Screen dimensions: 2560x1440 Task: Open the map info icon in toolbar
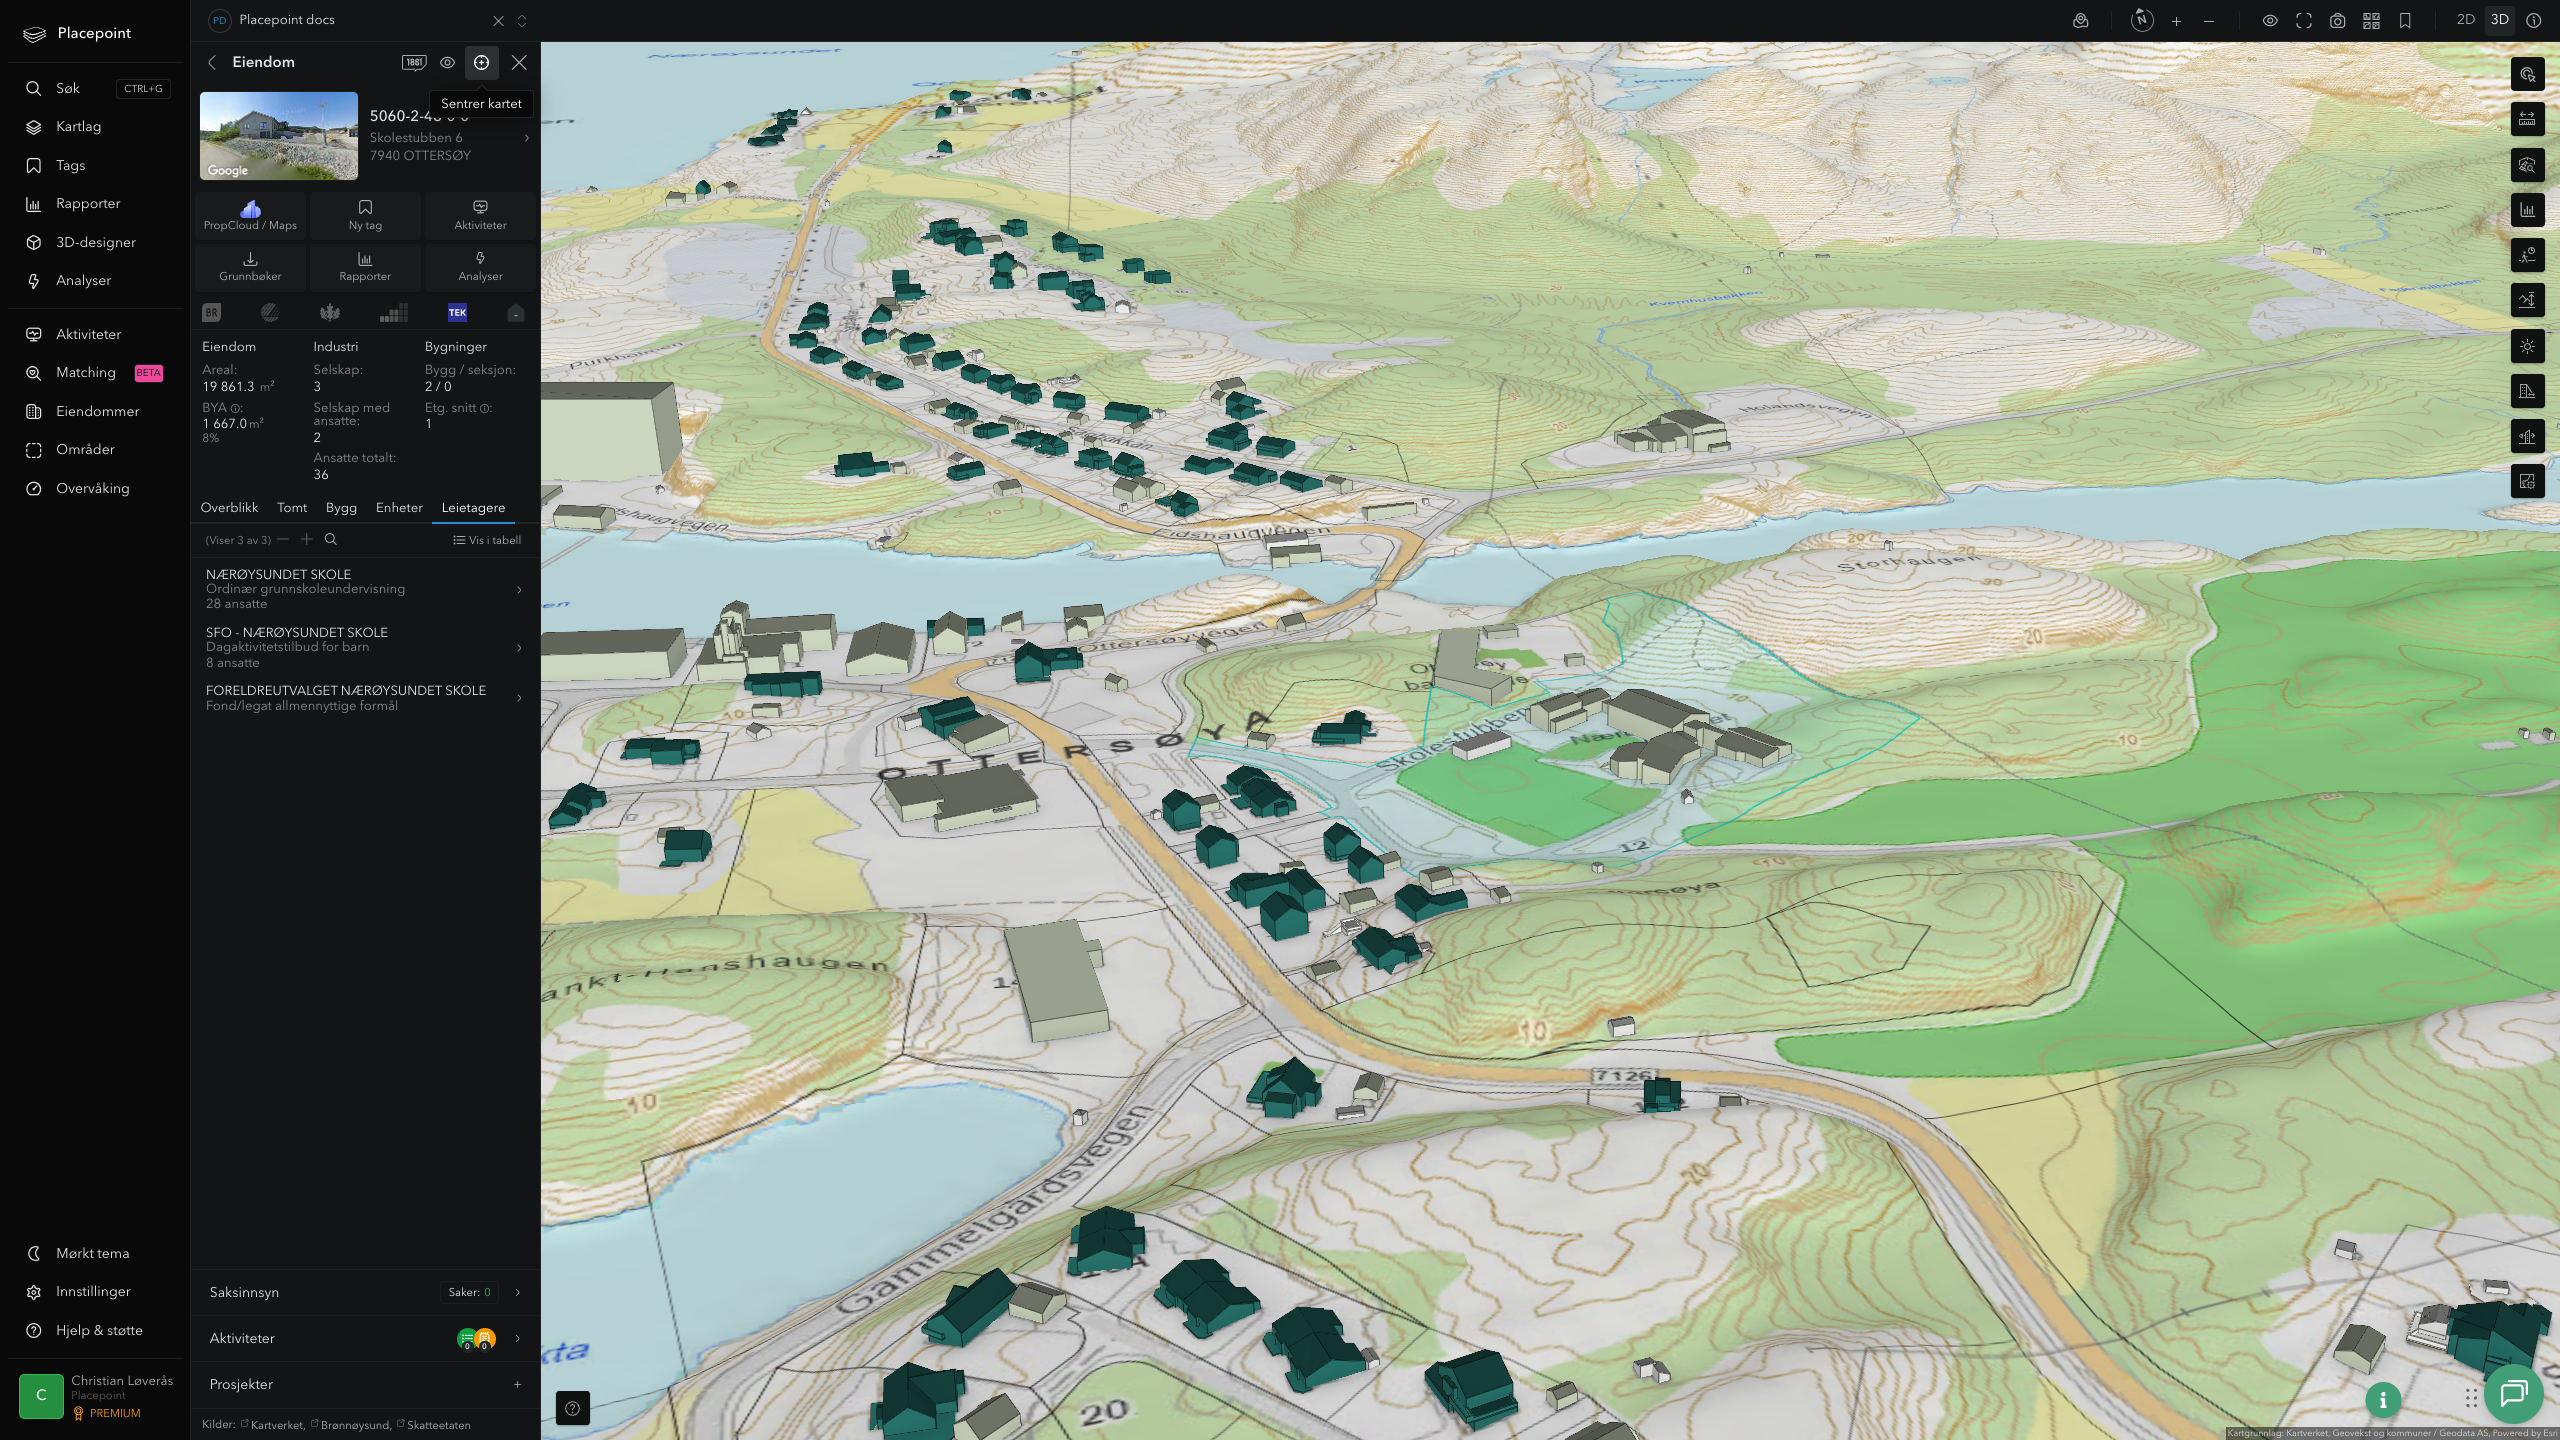coord(2533,21)
